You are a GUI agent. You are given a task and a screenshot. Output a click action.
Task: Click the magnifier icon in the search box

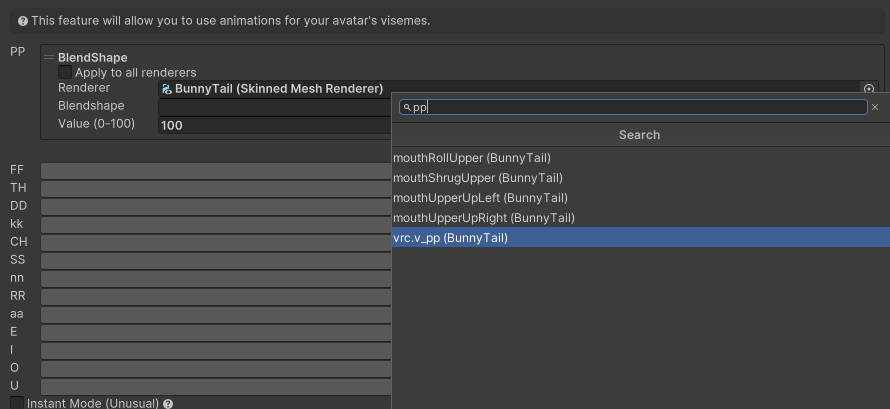[406, 107]
